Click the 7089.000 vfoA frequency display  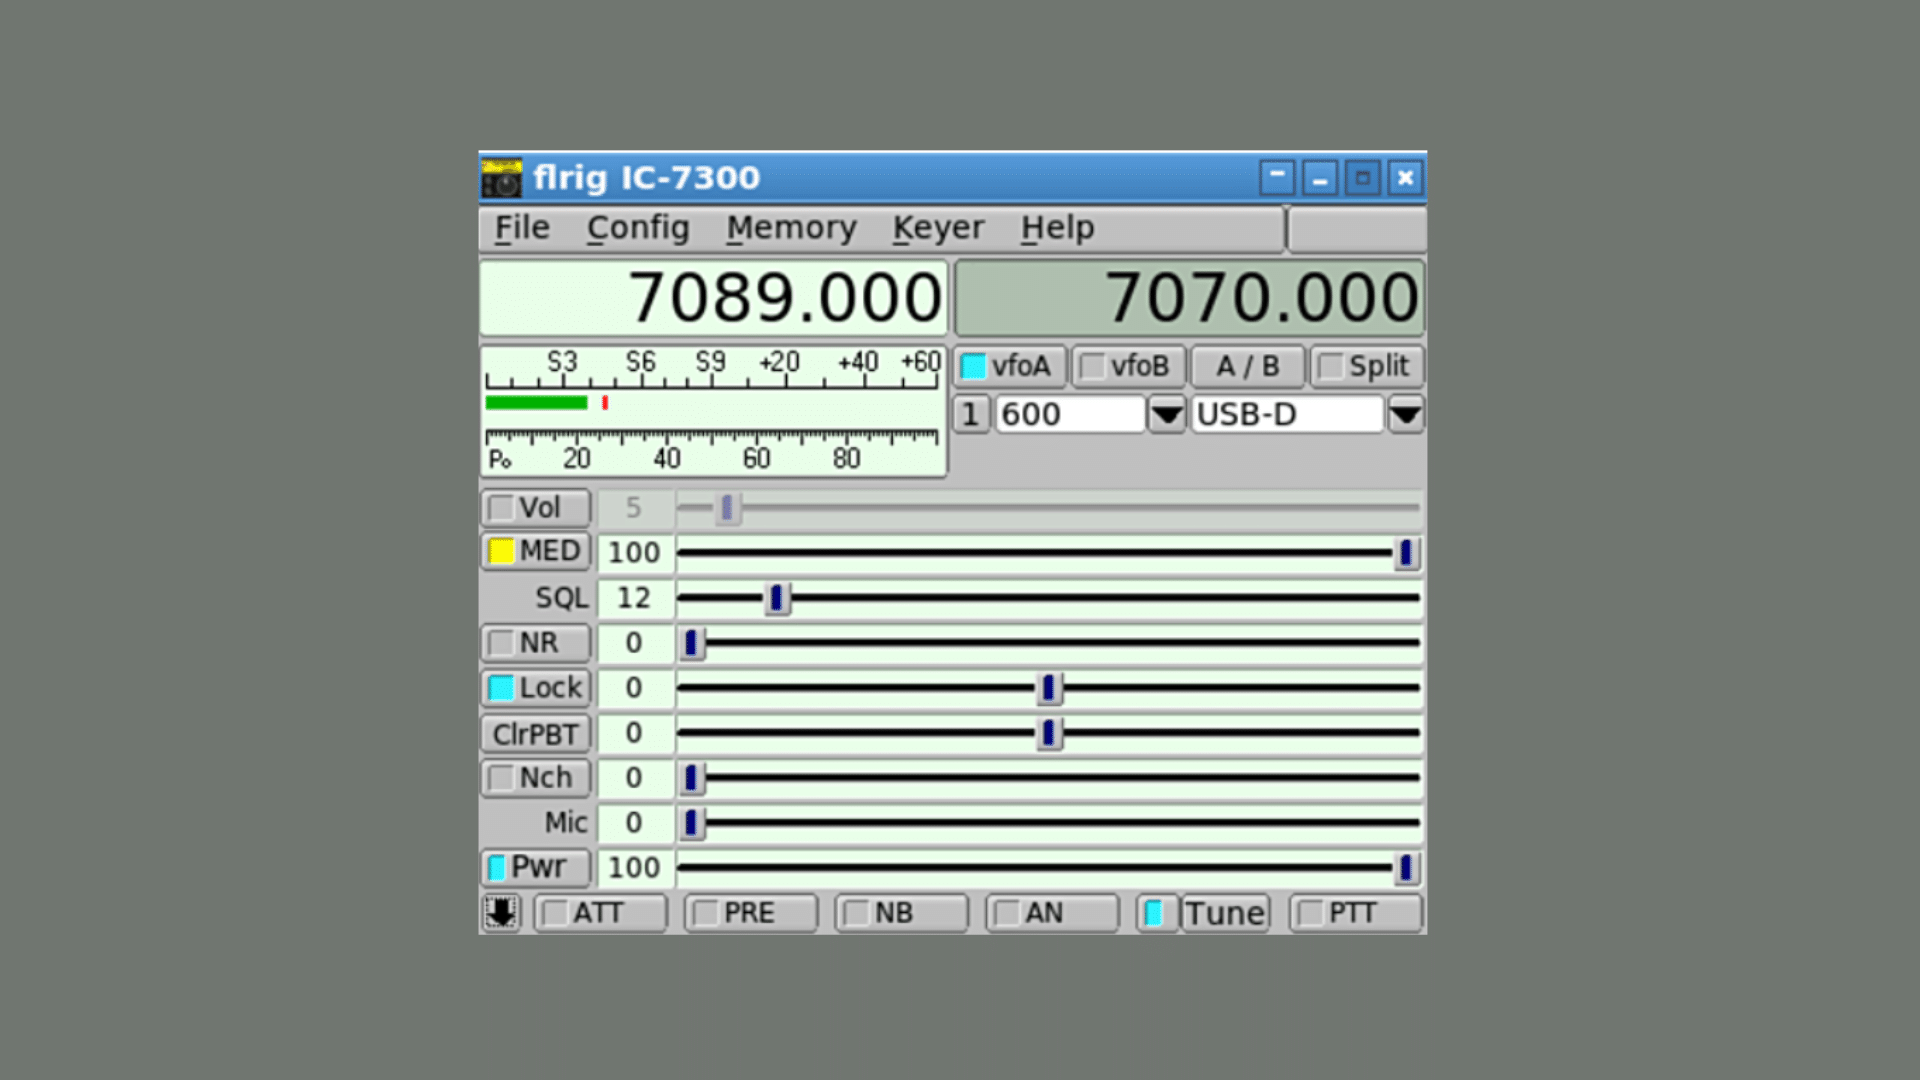(x=713, y=298)
